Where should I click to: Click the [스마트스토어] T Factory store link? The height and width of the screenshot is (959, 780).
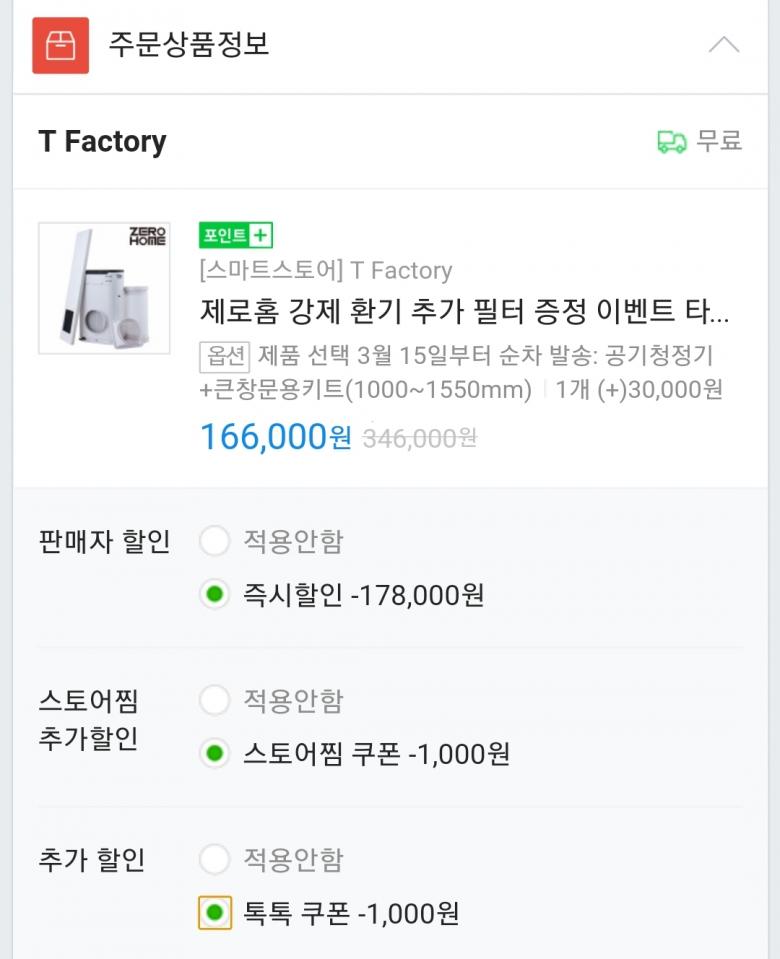click(326, 271)
